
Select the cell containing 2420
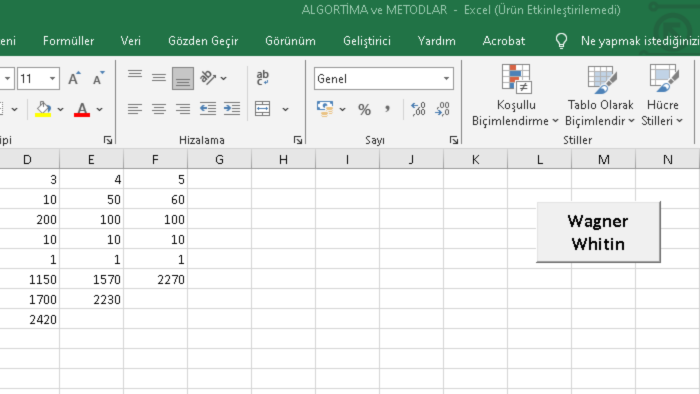pyautogui.click(x=29, y=320)
